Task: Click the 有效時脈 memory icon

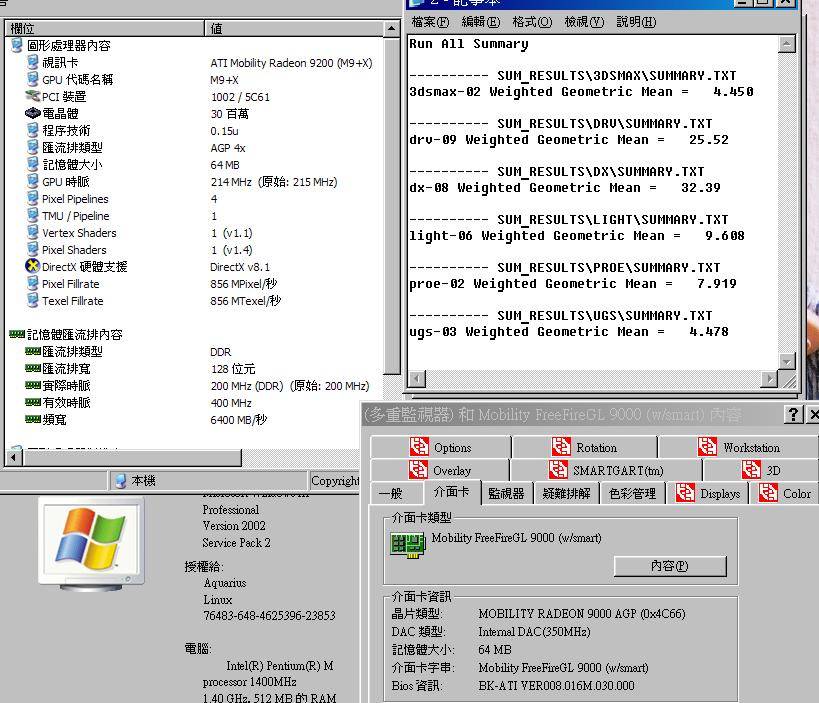Action: coord(33,402)
